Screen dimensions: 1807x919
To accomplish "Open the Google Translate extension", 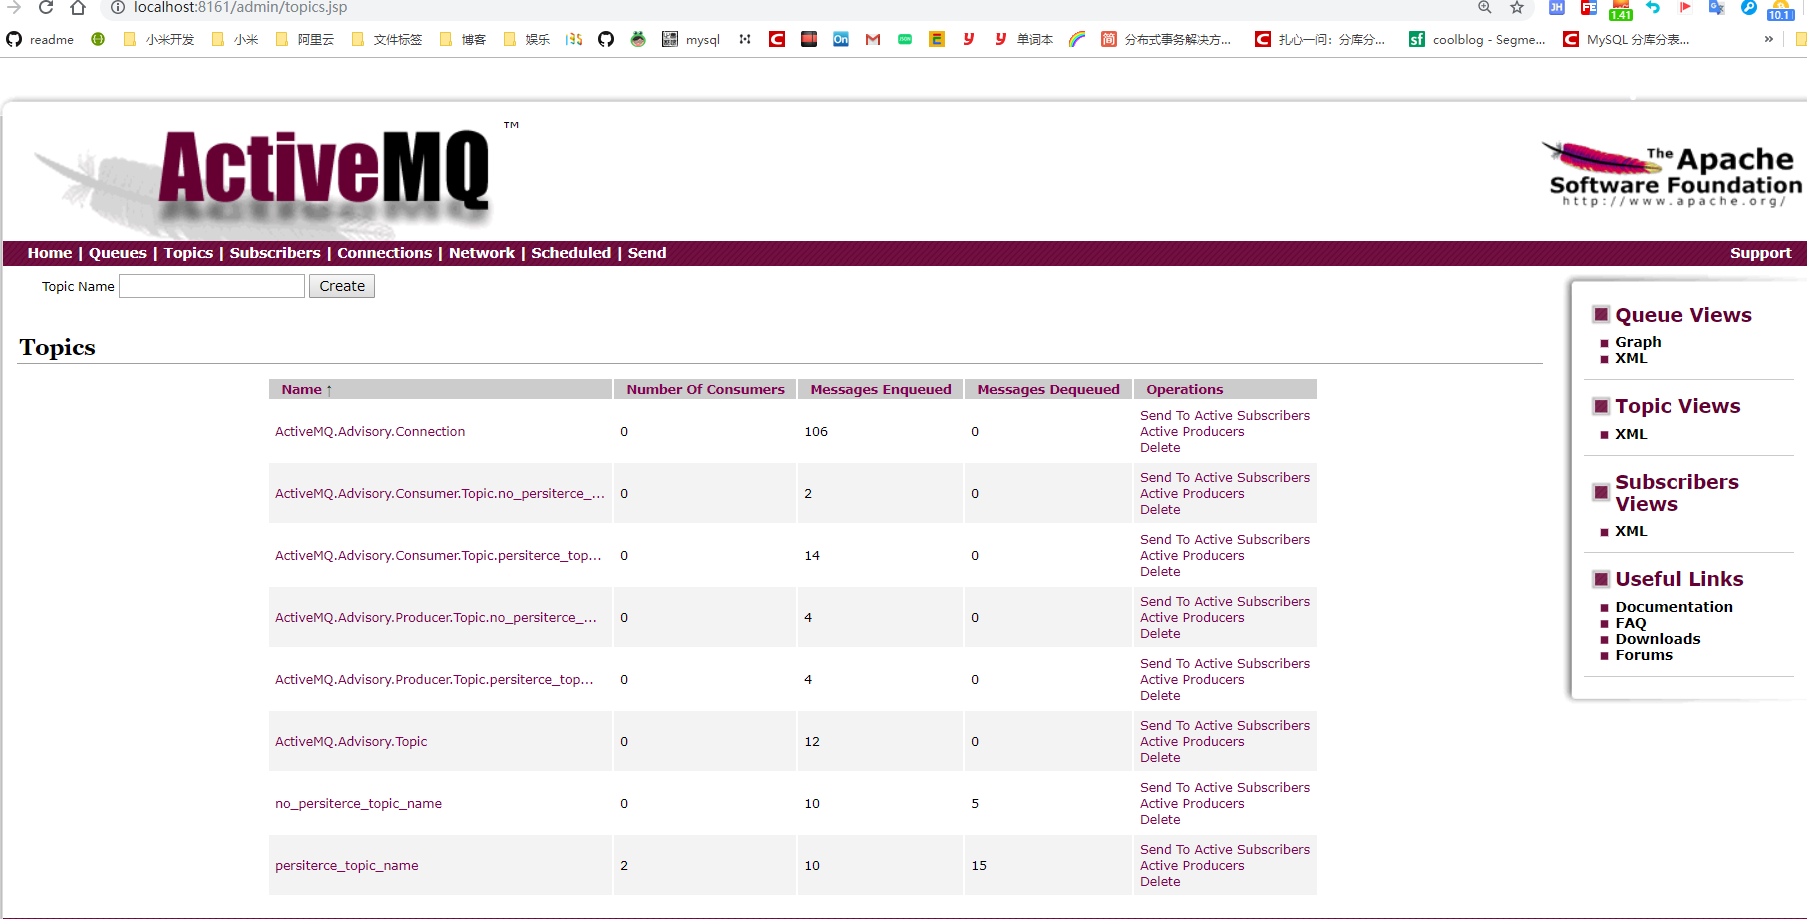I will (1717, 7).
